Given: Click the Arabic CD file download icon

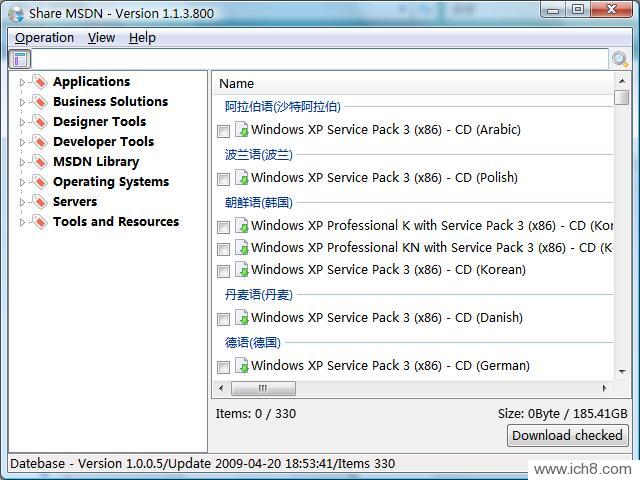Looking at the screenshot, I should [241, 130].
